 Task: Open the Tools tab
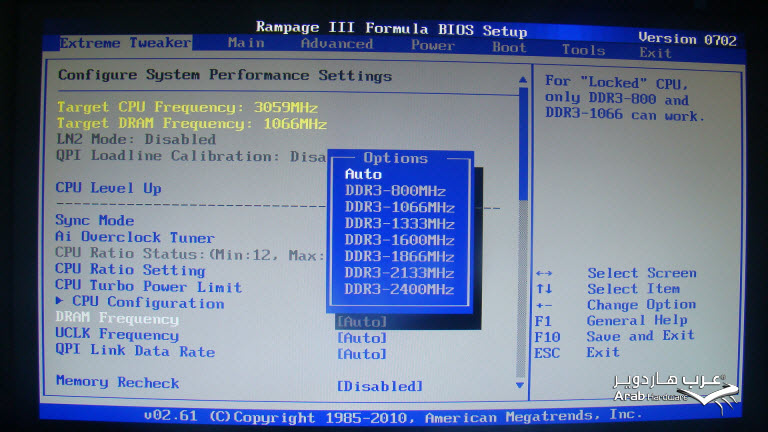point(583,50)
